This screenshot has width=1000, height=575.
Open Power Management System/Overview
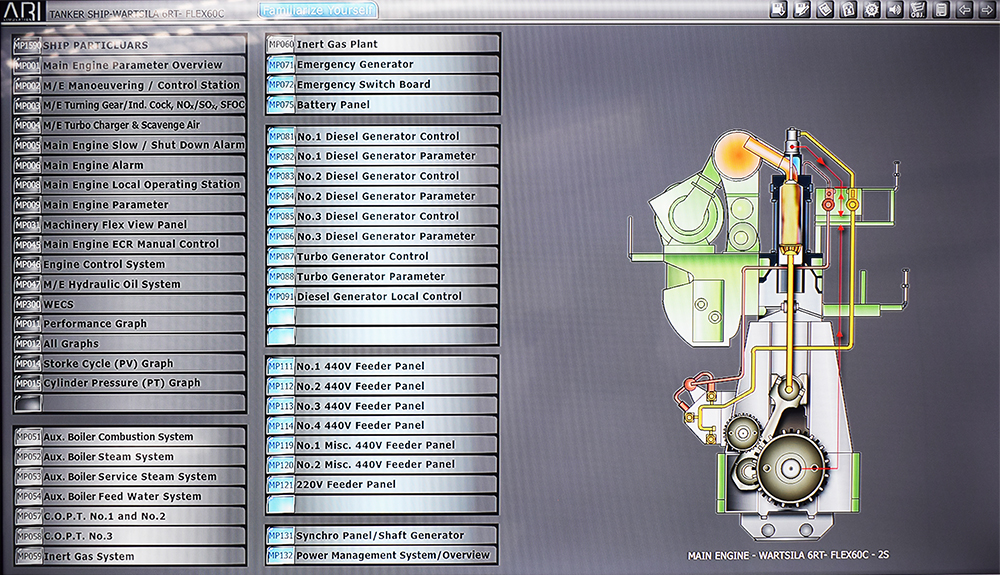383,555
